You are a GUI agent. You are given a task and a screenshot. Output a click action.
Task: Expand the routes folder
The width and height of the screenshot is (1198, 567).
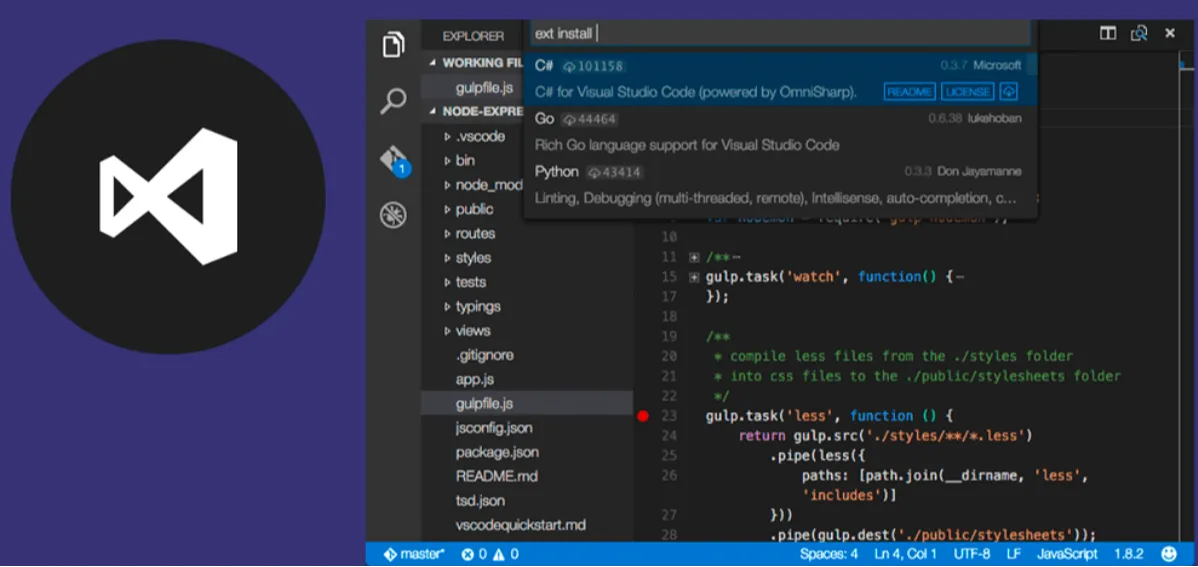pos(448,234)
